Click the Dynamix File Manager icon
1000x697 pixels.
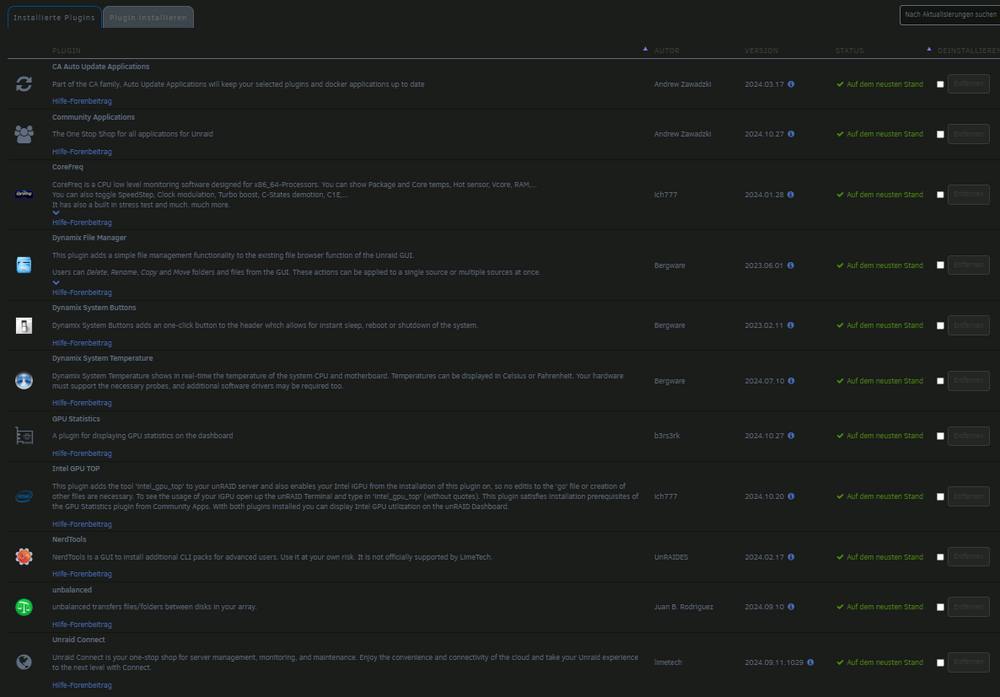(24, 265)
